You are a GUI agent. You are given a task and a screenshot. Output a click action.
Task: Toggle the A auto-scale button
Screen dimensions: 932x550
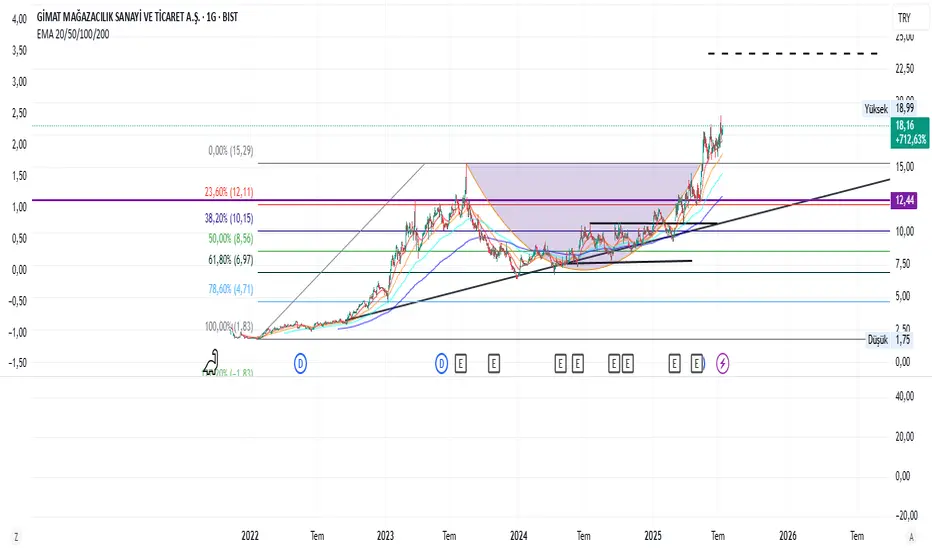911,536
